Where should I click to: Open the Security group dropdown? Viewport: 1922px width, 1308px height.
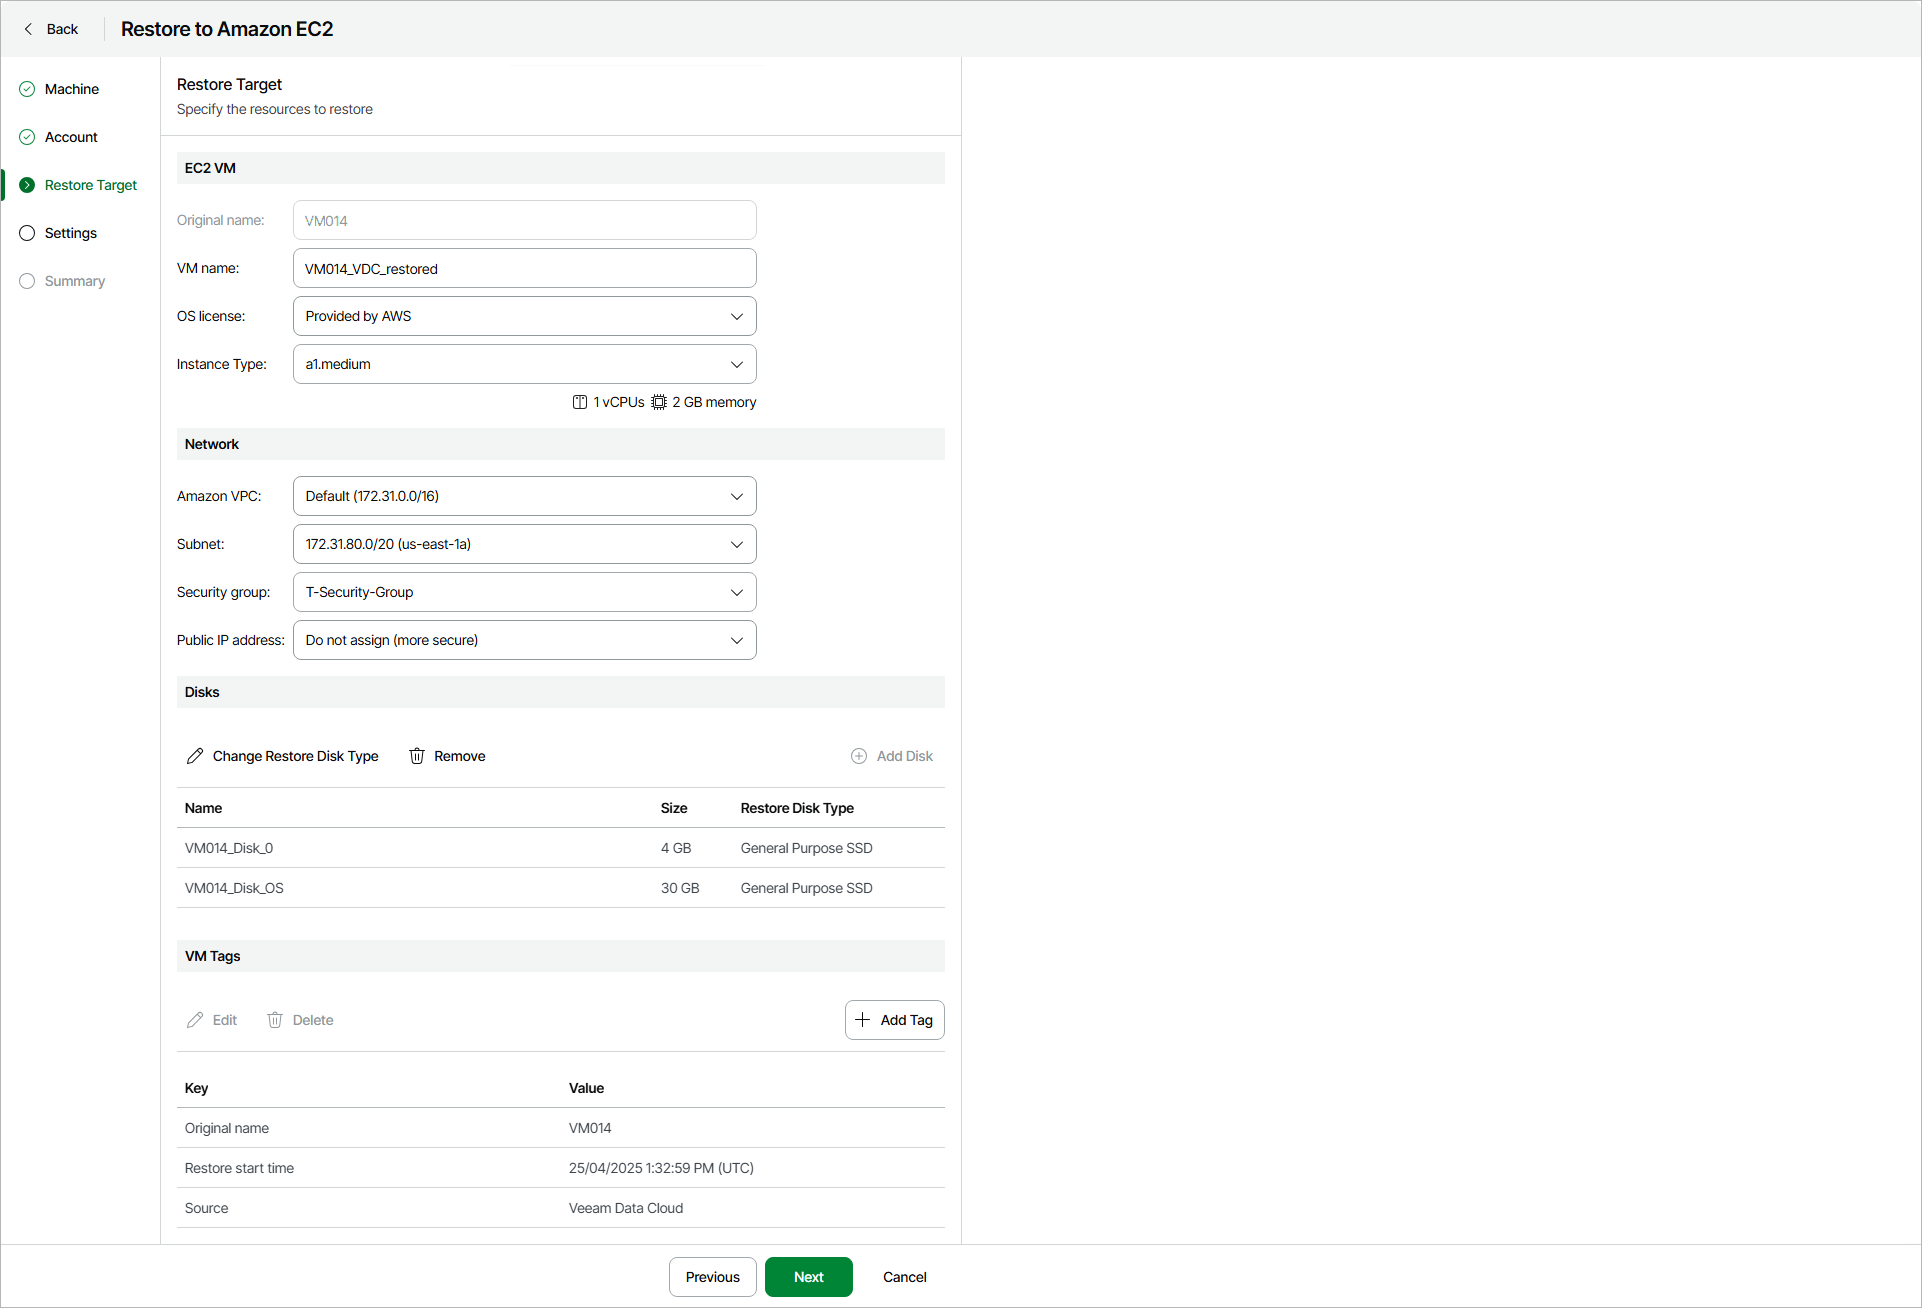524,592
